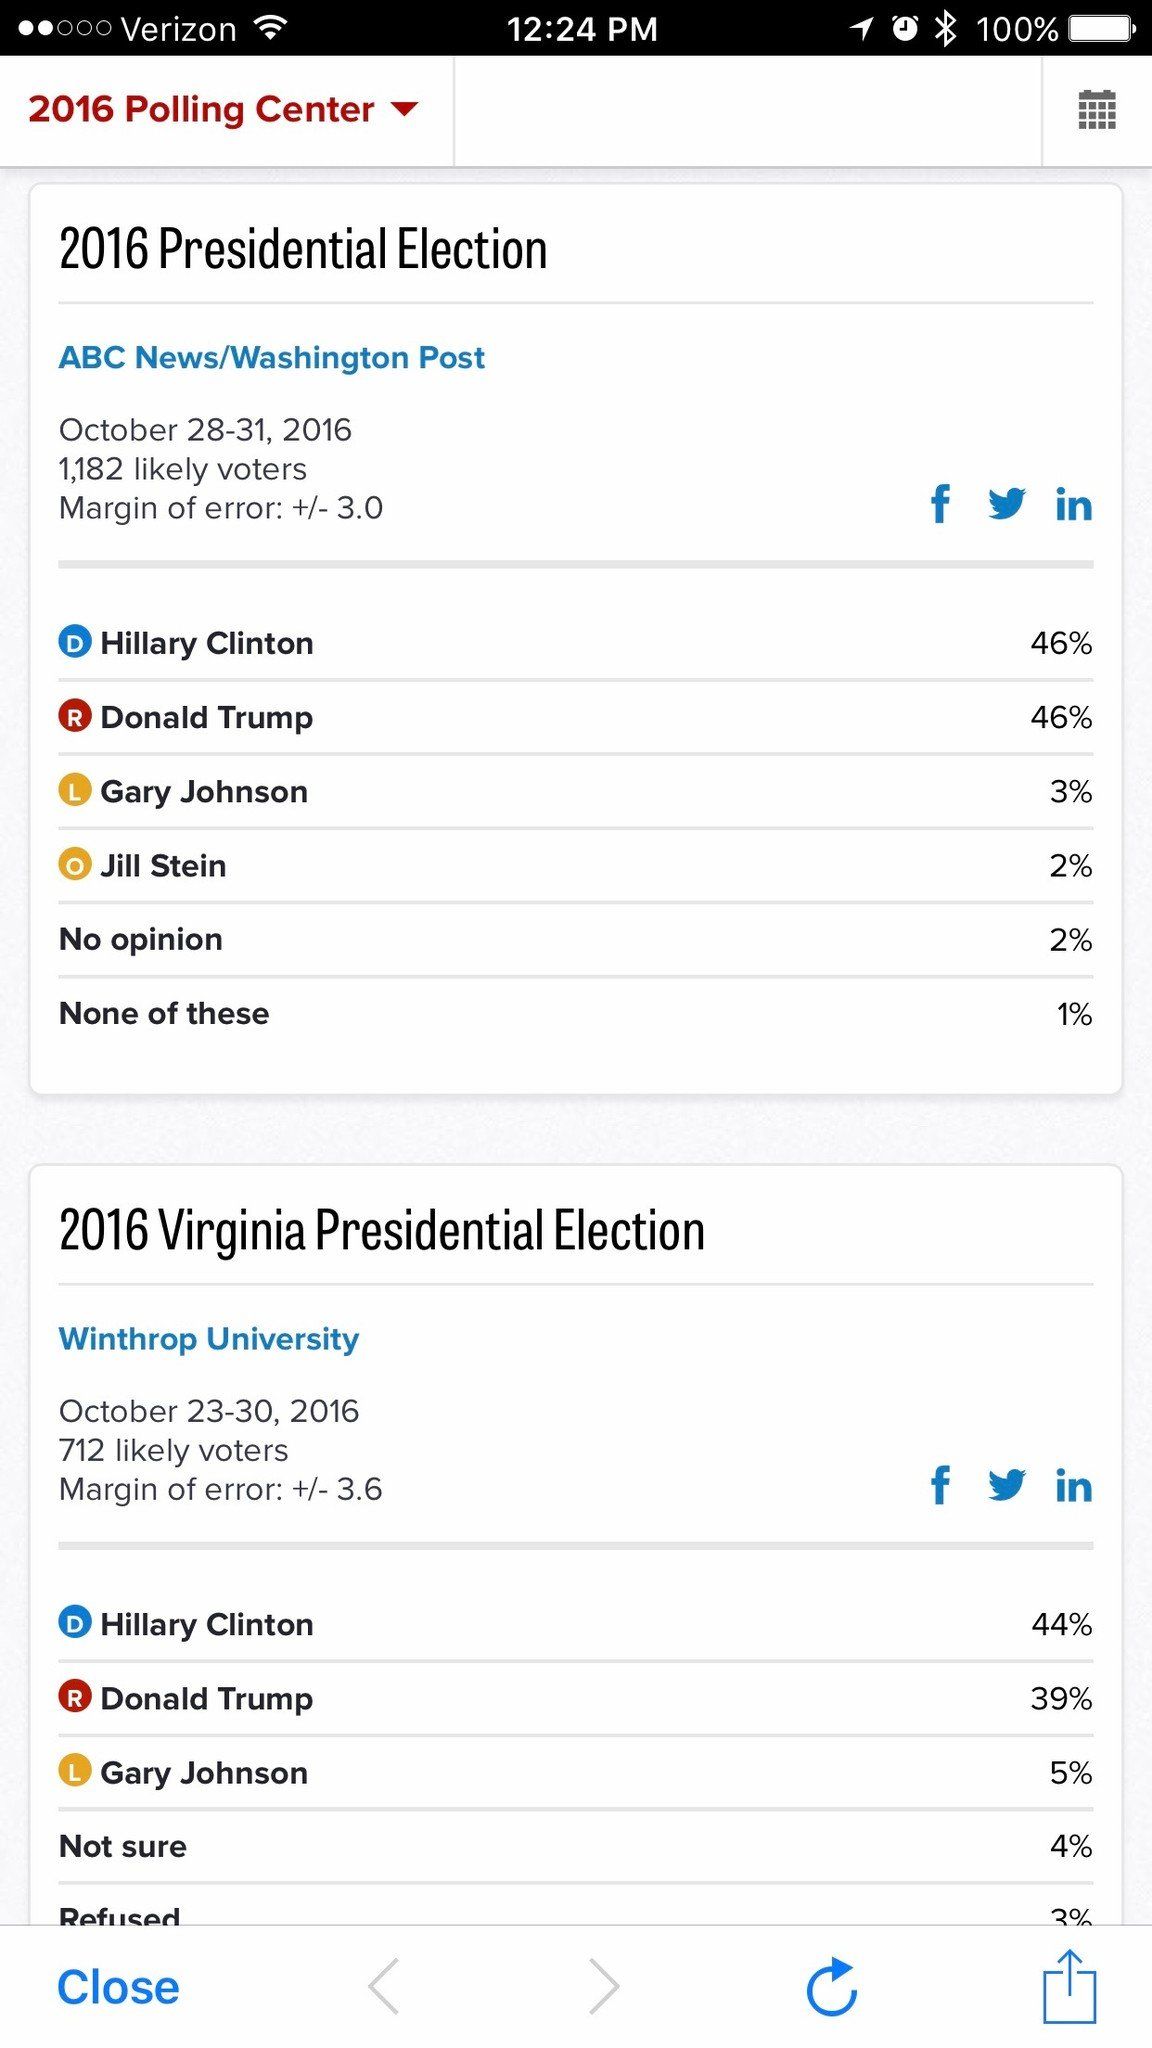The width and height of the screenshot is (1152, 2048).
Task: Open the Winthrop University link
Action: point(208,1338)
